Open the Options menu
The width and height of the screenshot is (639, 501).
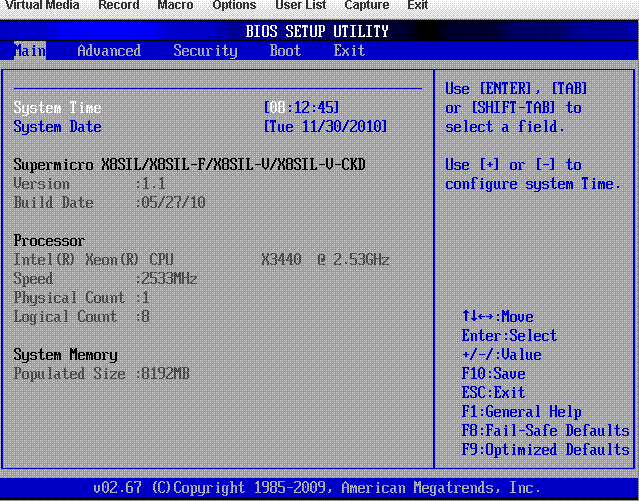[x=234, y=5]
